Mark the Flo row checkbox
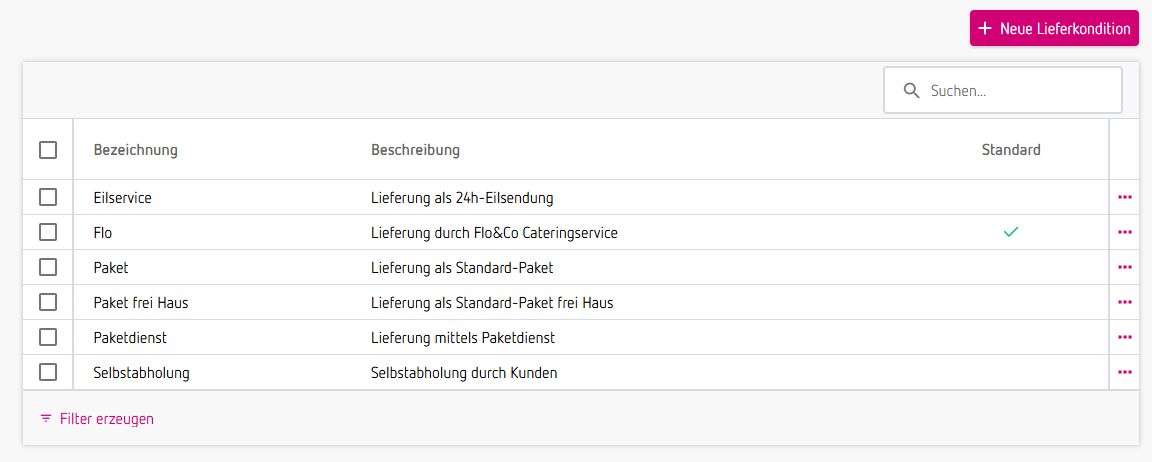1152x462 pixels. coord(48,232)
